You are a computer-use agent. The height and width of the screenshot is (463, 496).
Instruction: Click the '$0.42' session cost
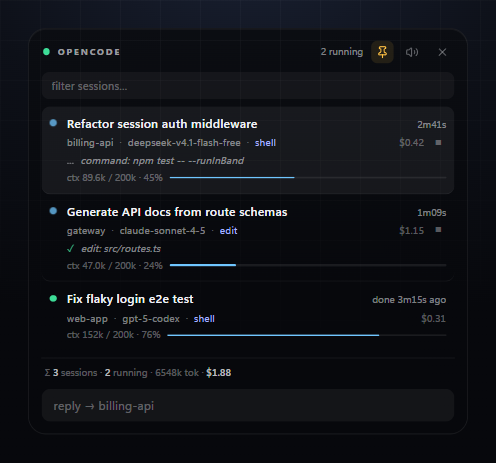(412, 143)
